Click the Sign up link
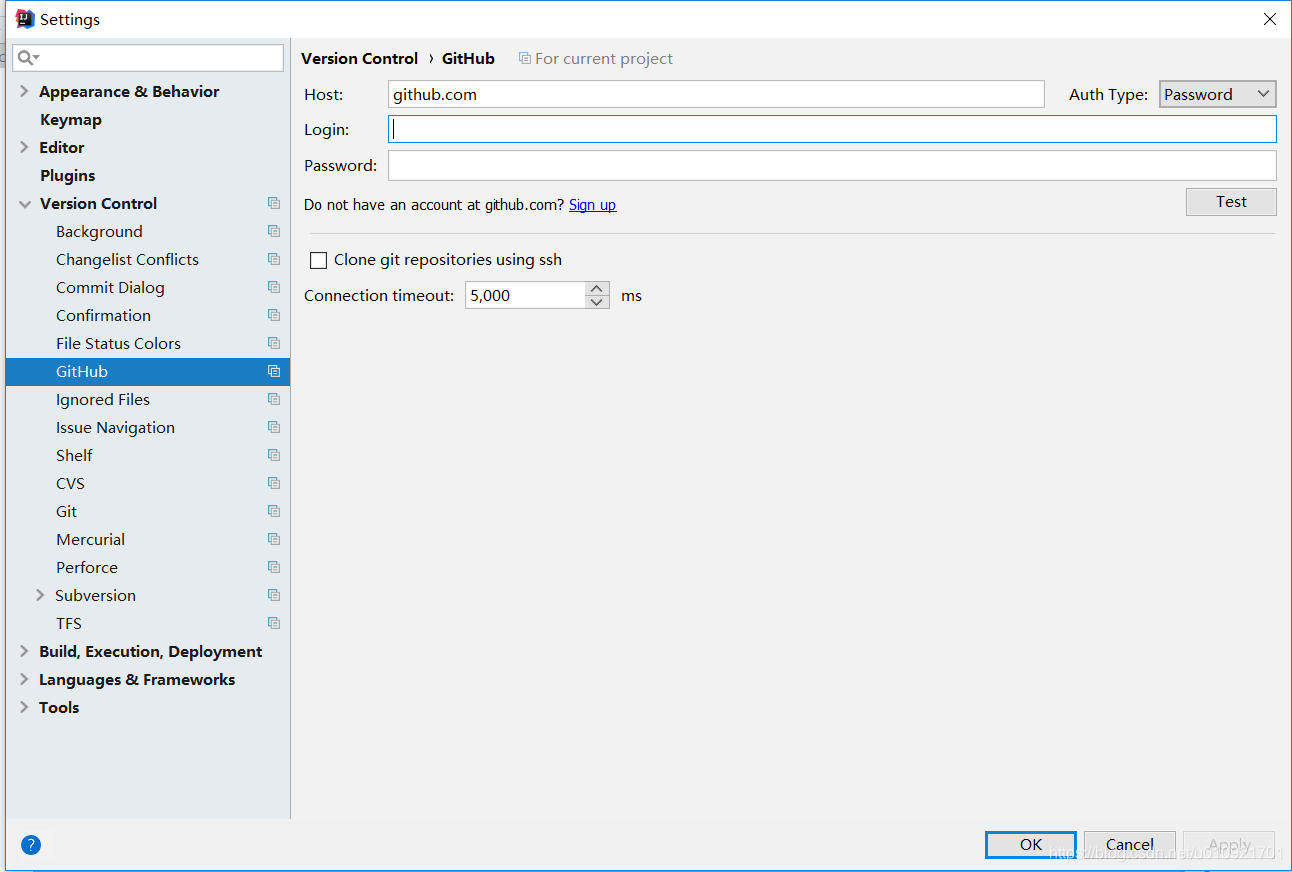This screenshot has width=1292, height=872. pyautogui.click(x=592, y=204)
